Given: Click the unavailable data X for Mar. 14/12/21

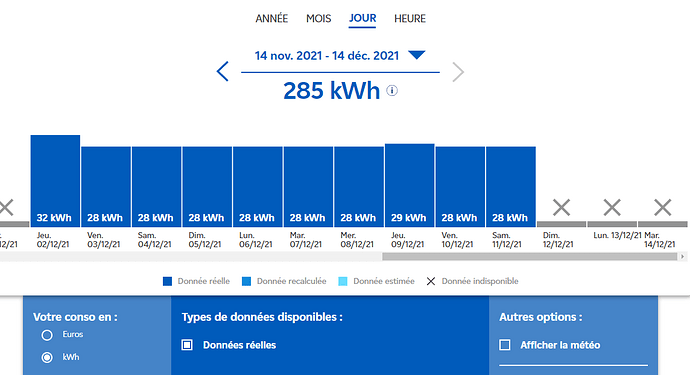Looking at the screenshot, I should pyautogui.click(x=663, y=208).
